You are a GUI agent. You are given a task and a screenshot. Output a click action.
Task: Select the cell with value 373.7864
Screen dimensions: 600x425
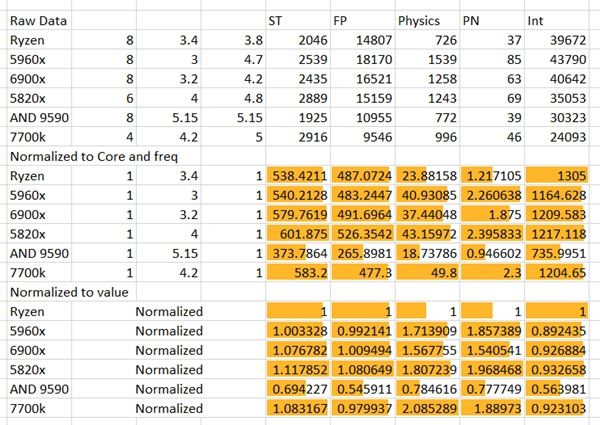coord(298,254)
